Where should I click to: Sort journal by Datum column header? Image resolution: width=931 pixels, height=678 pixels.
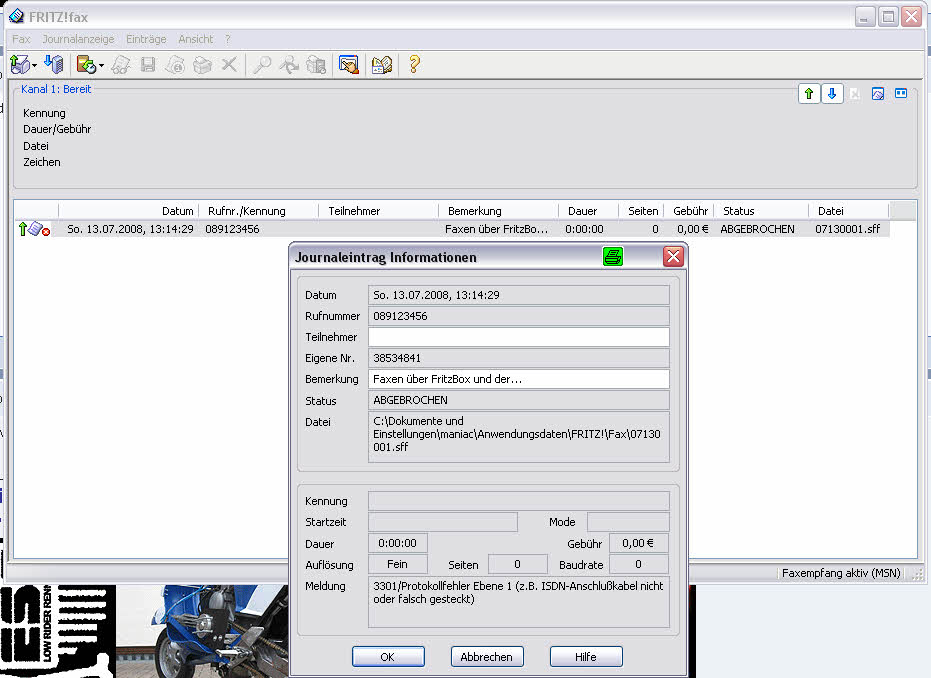129,211
